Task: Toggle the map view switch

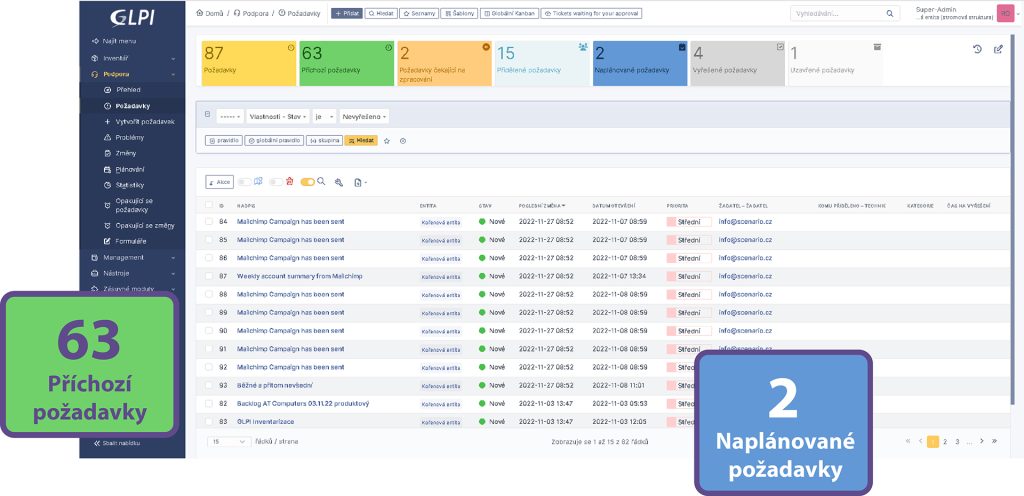Action: [x=246, y=182]
